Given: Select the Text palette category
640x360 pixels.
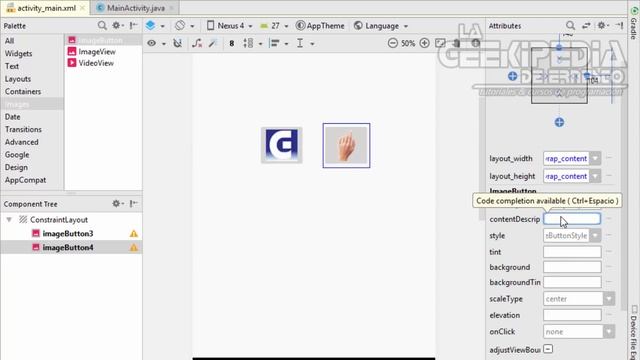Looking at the screenshot, I should [12, 66].
